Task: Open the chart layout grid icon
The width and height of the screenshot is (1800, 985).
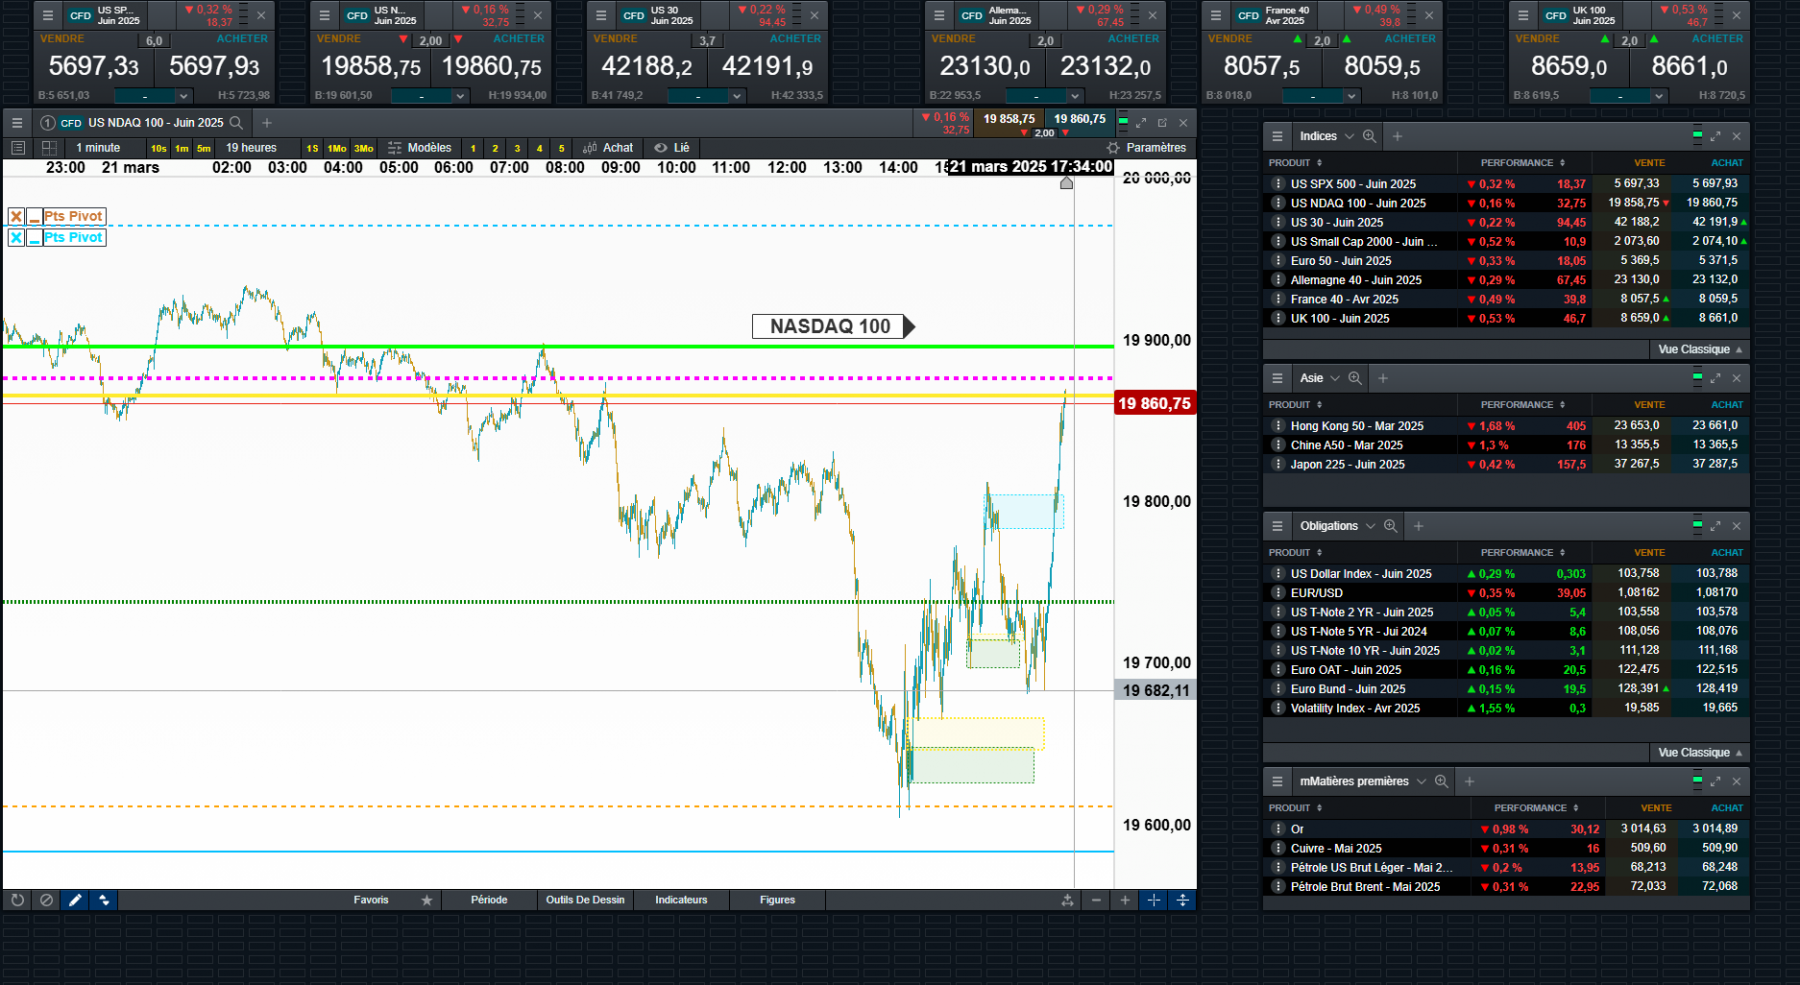Action: tap(49, 148)
